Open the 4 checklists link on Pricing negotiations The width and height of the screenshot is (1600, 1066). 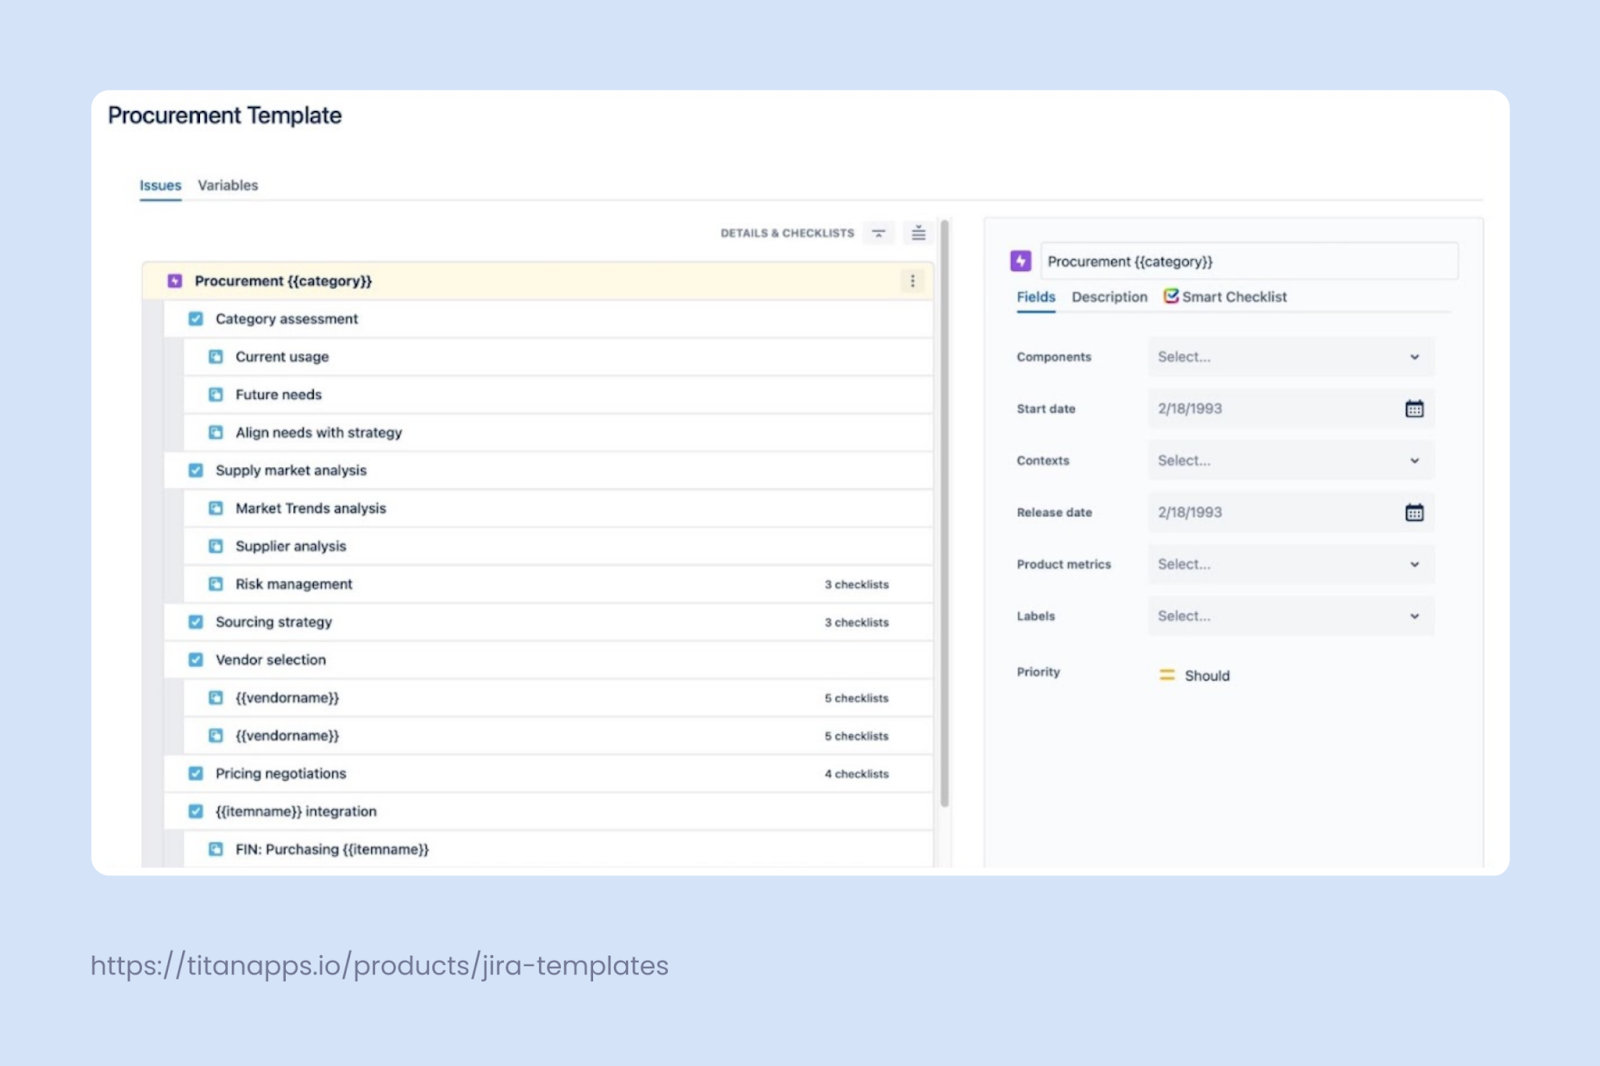pos(857,775)
